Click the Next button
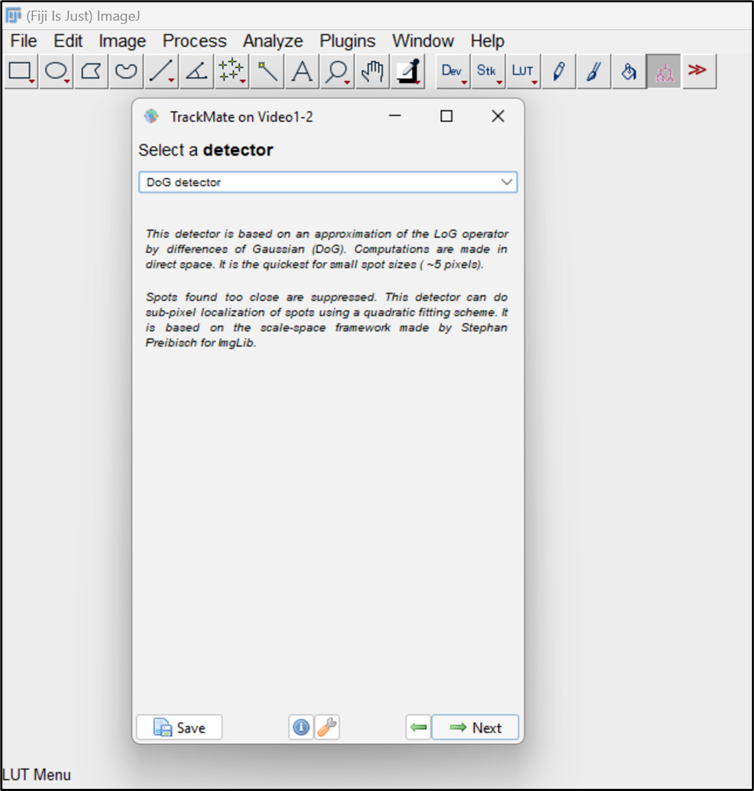Screen dimensions: 754x791 tap(475, 727)
